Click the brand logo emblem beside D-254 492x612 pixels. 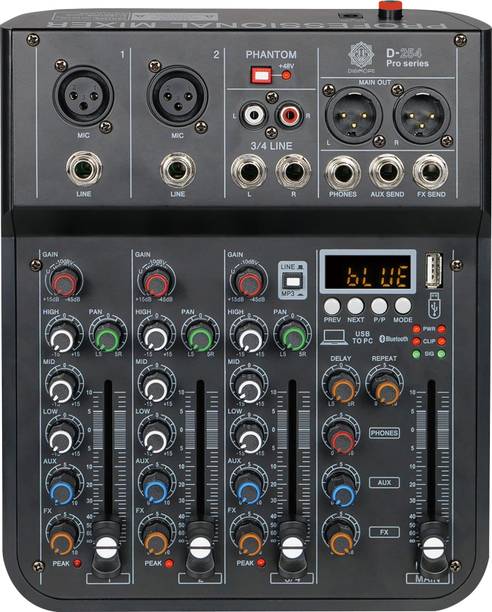(361, 56)
